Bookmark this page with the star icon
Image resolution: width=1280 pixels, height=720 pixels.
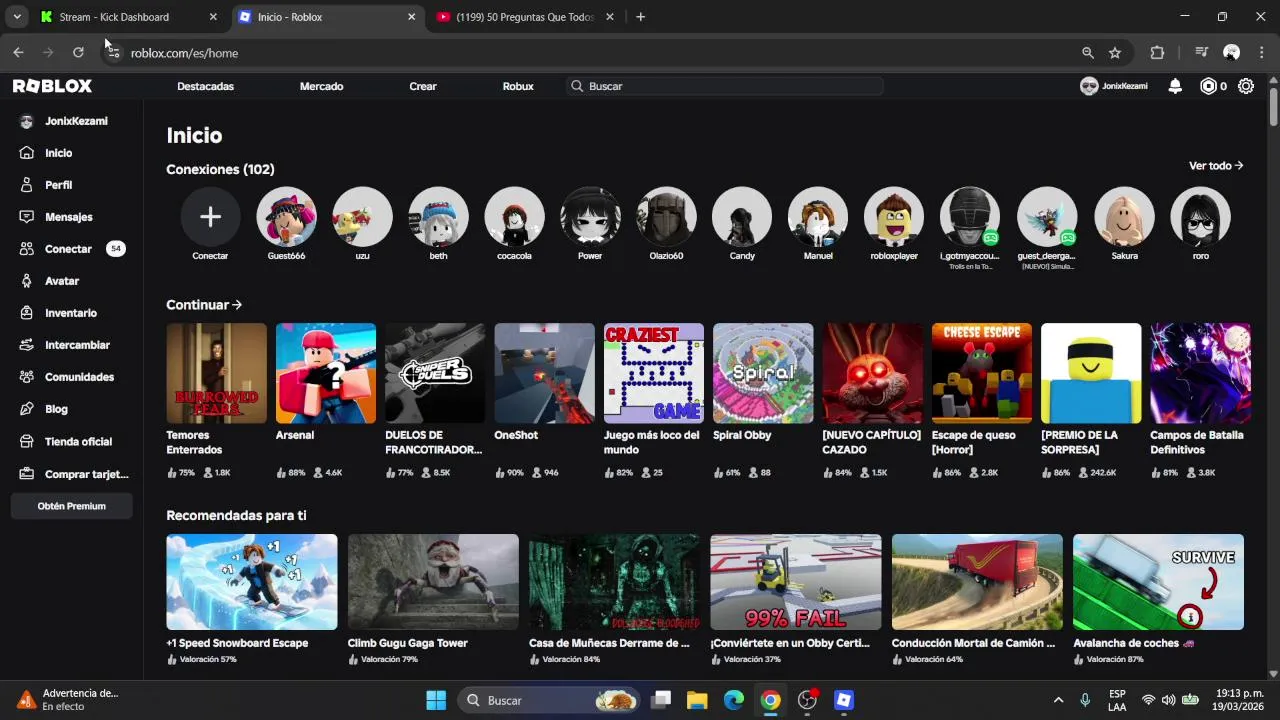(x=1115, y=53)
